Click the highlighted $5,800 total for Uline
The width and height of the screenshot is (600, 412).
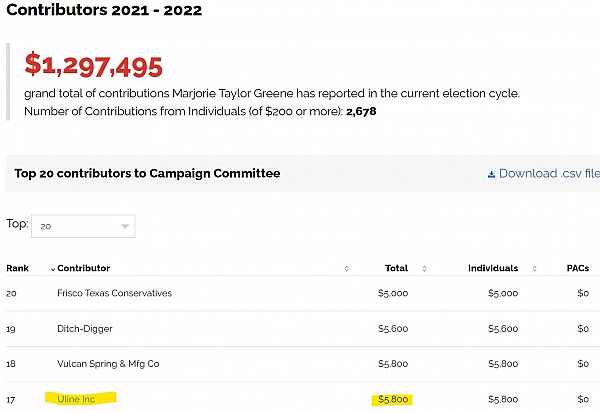point(393,399)
